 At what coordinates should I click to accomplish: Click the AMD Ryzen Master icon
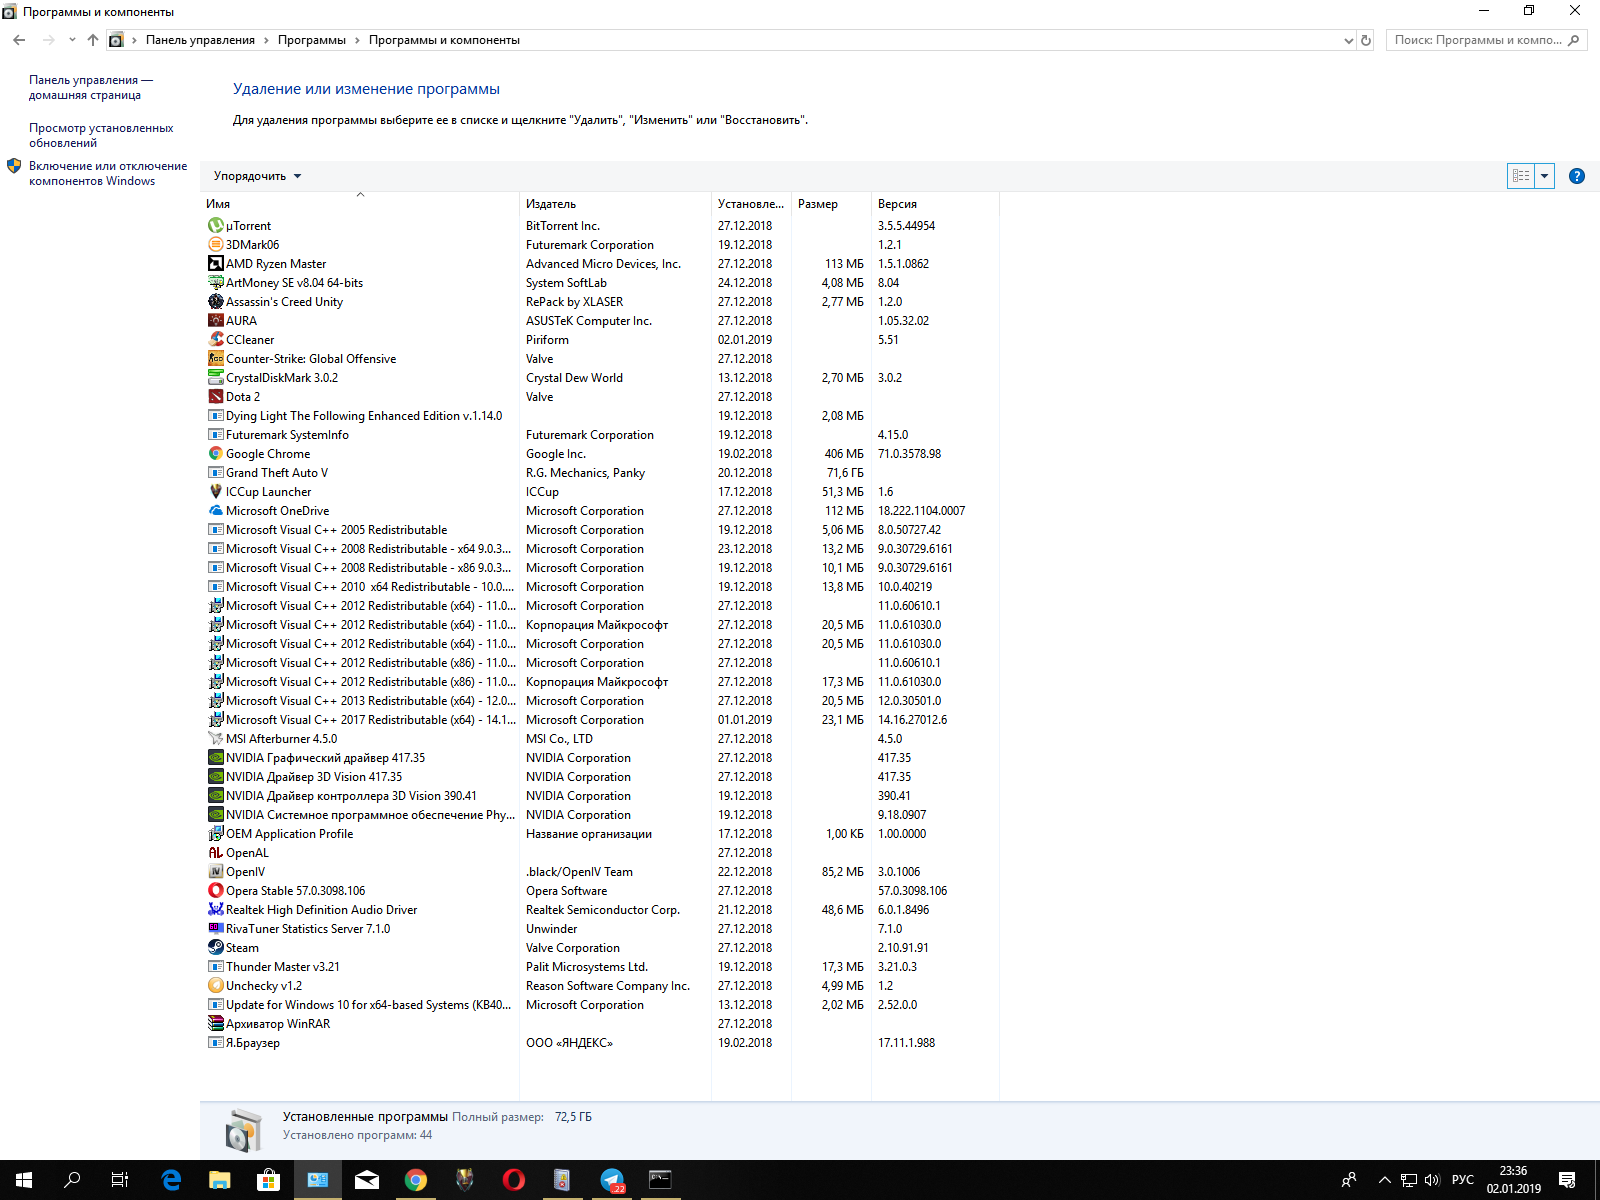(x=215, y=264)
